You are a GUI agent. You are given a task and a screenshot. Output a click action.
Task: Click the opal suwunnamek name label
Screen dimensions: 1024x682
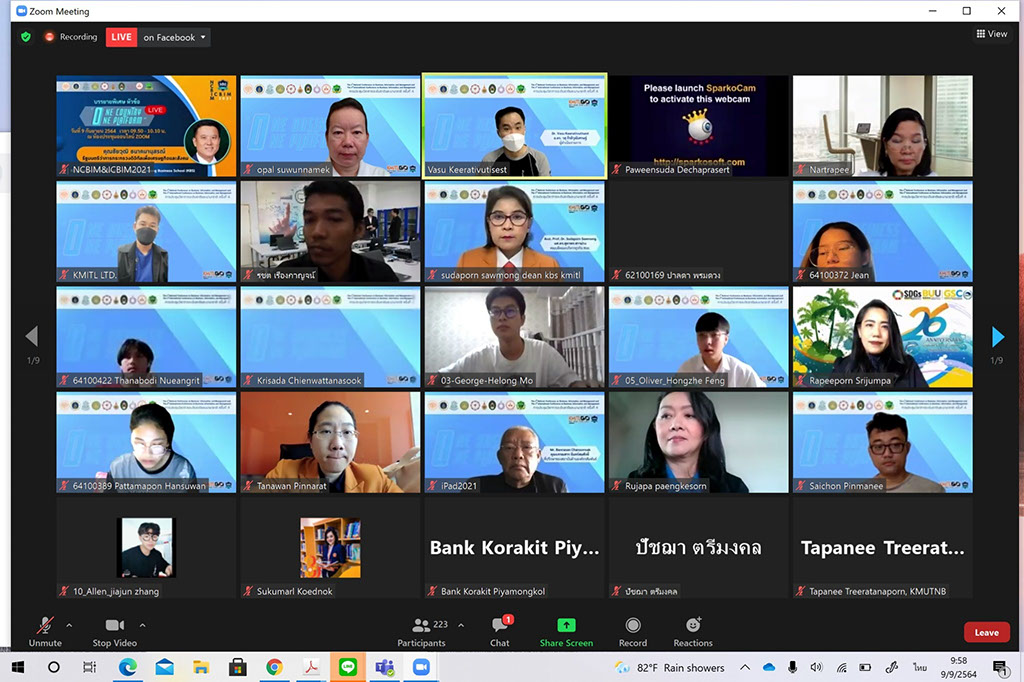[x=293, y=170]
